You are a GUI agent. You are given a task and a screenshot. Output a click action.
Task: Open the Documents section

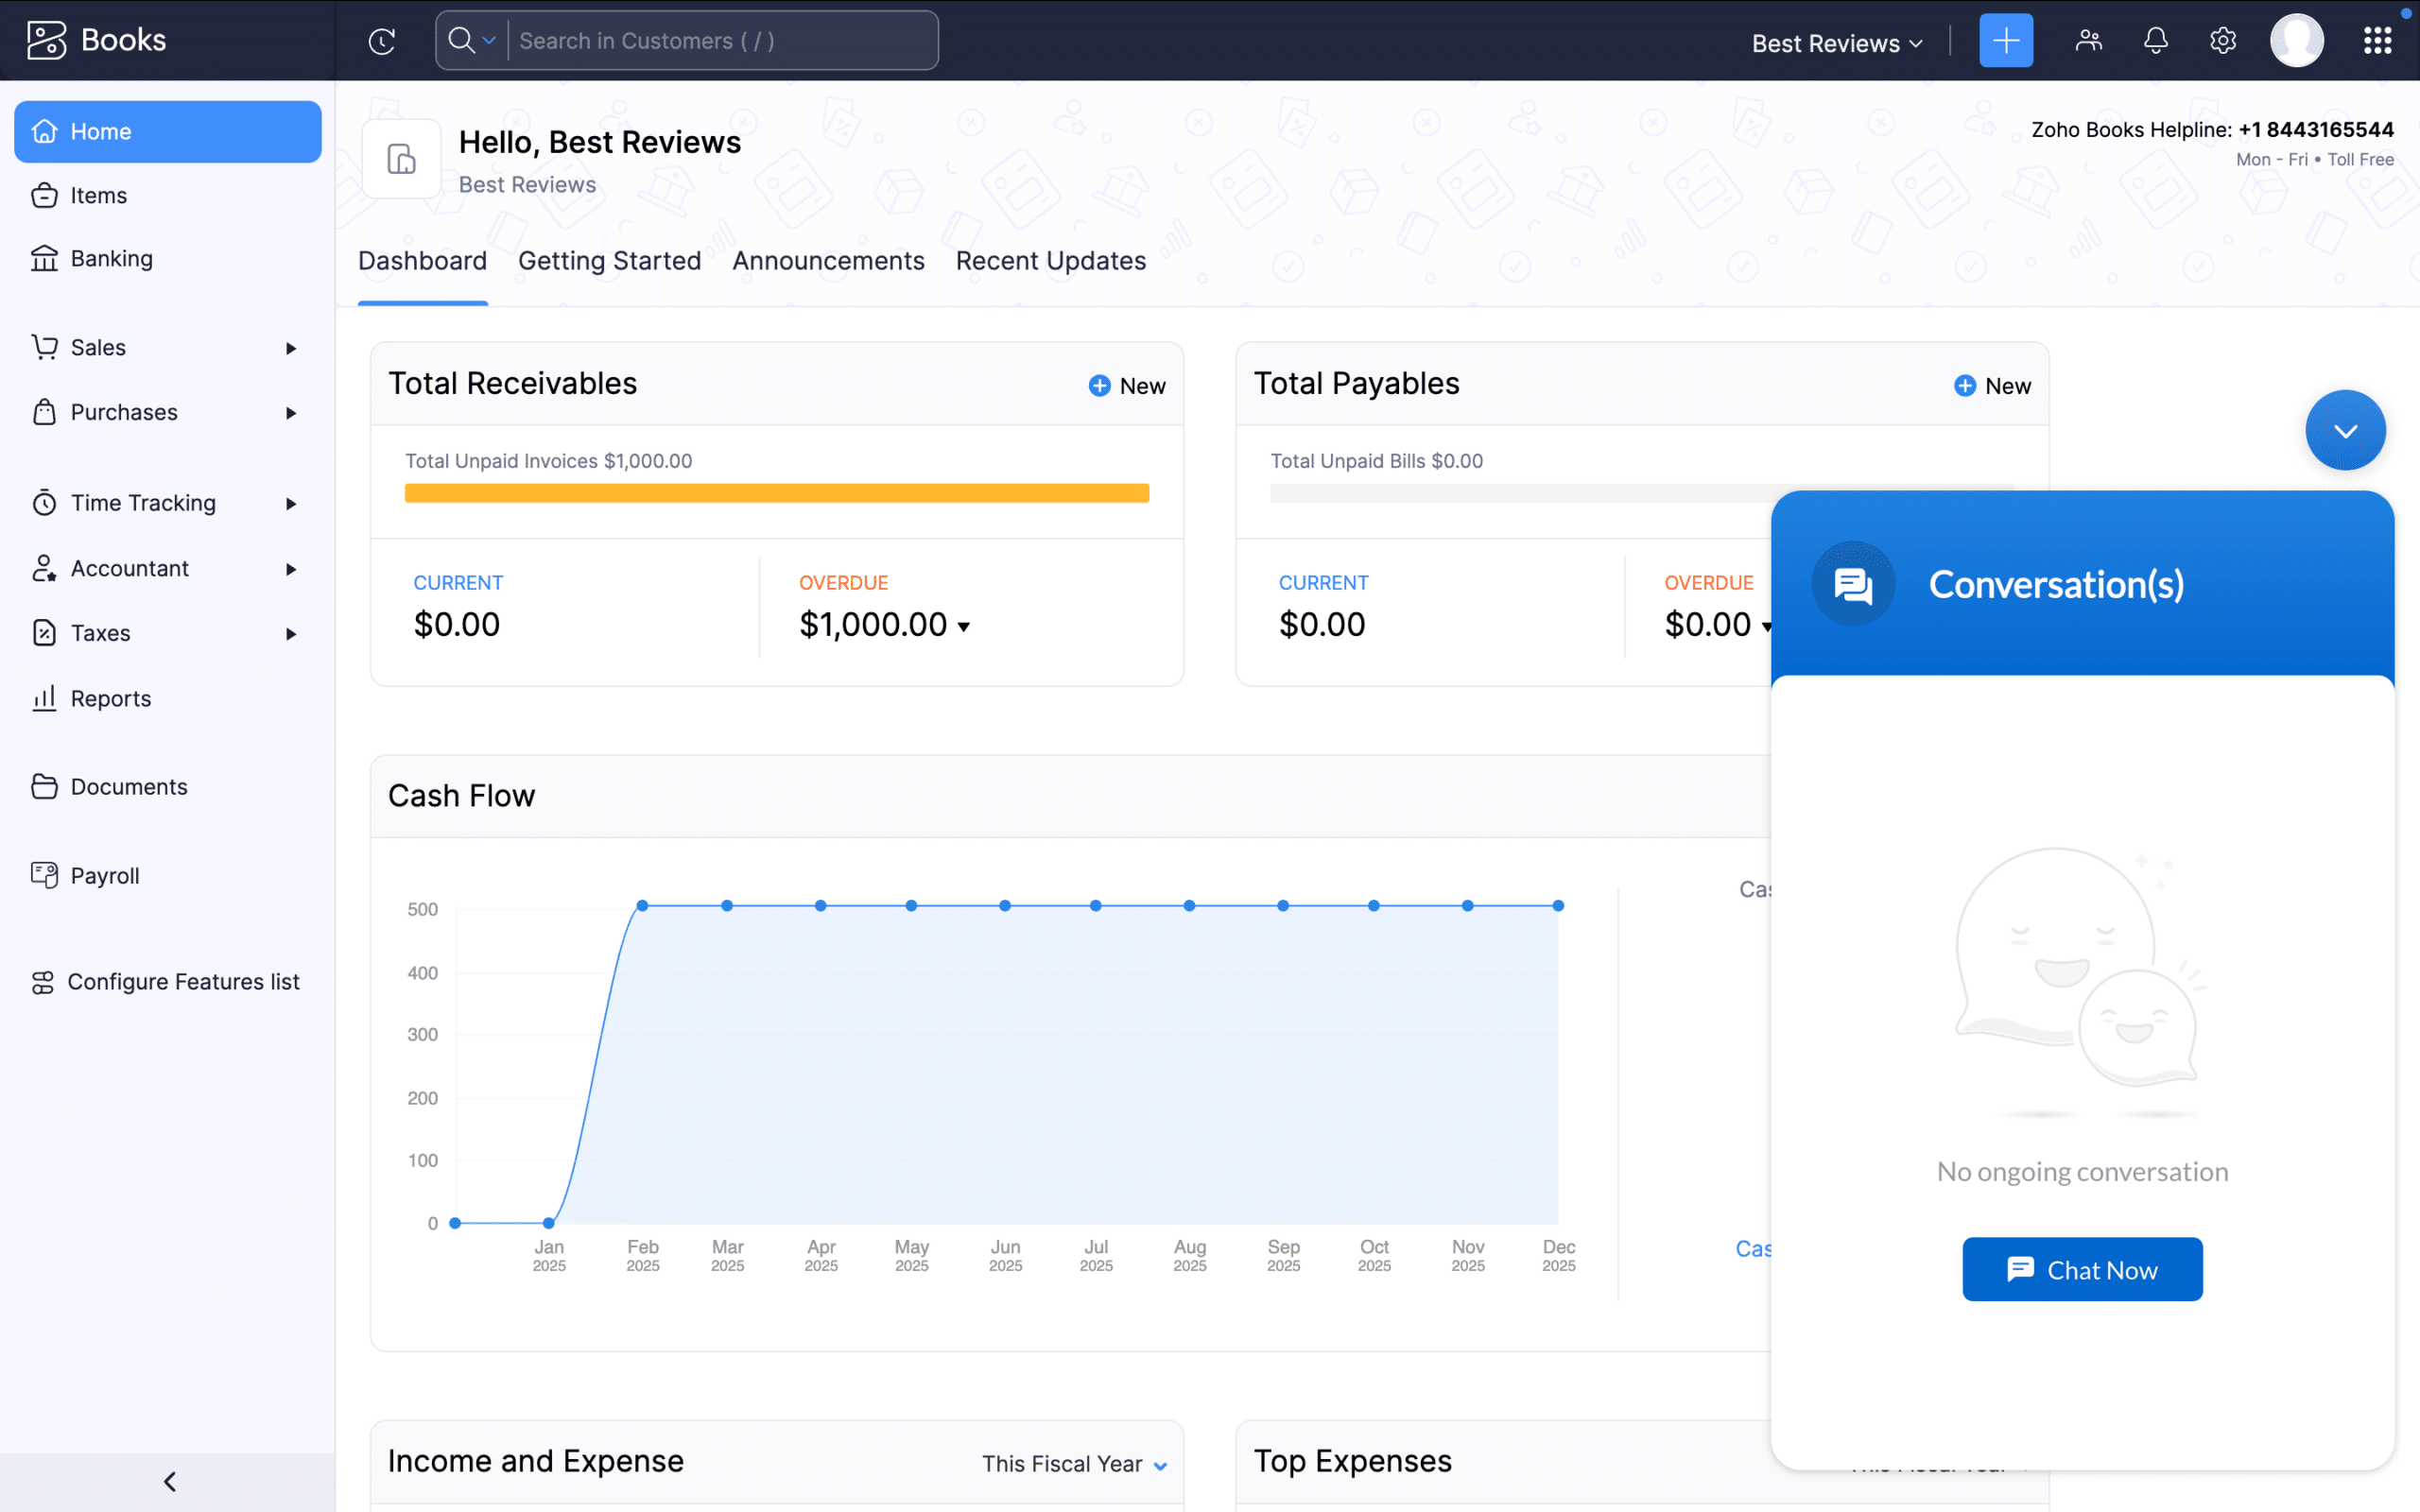pos(129,786)
